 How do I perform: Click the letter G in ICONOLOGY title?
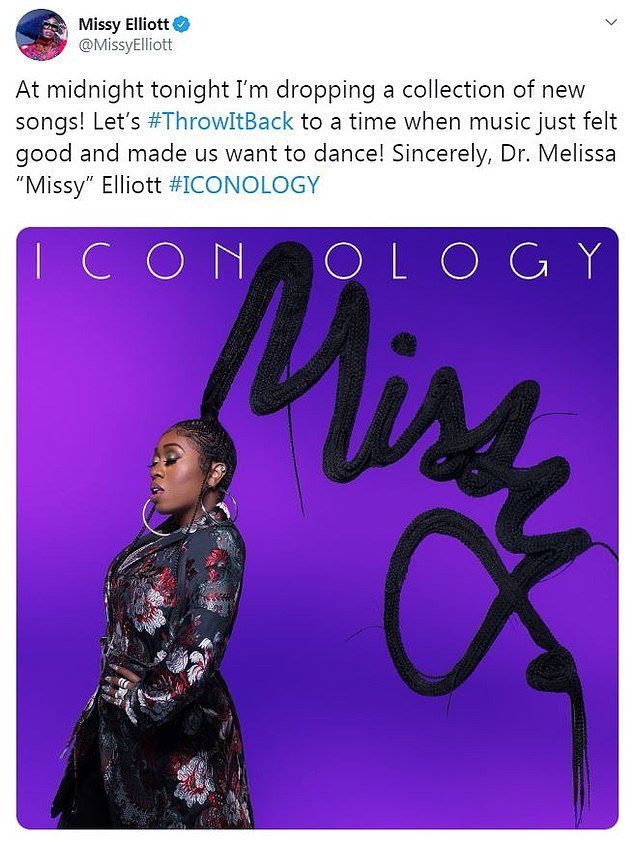528,261
